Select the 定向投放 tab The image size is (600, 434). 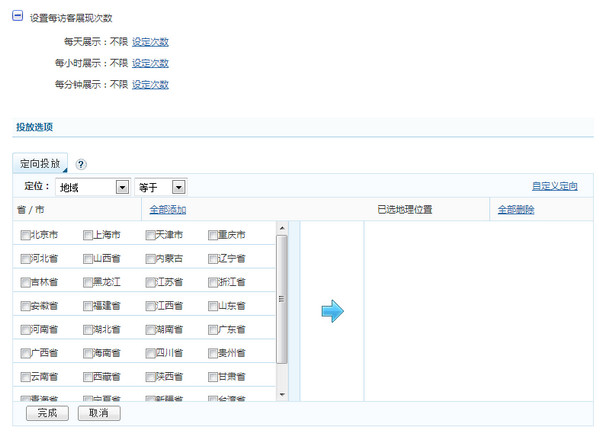tap(40, 163)
